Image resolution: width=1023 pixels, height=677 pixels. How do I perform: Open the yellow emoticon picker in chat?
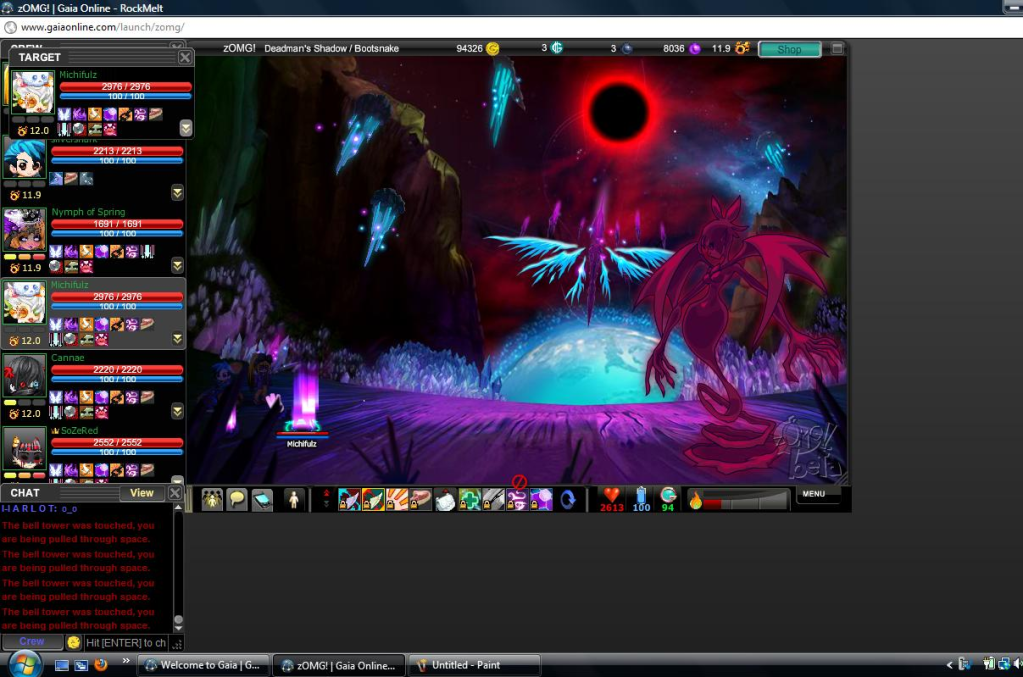click(74, 642)
